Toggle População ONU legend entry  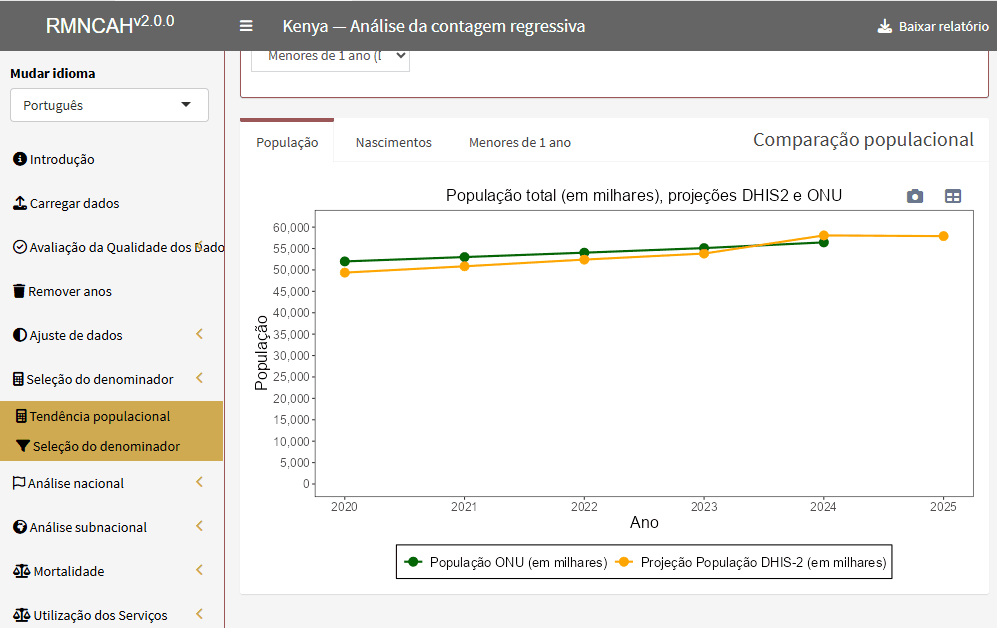(505, 562)
